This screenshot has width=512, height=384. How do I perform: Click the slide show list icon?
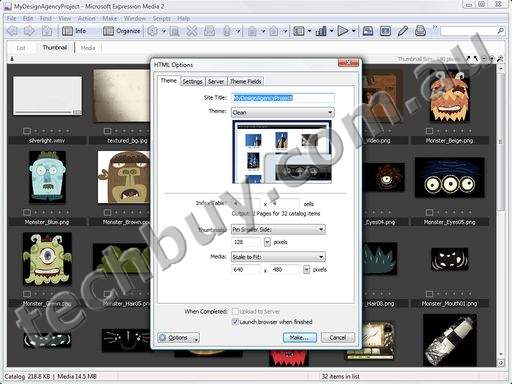point(299,31)
